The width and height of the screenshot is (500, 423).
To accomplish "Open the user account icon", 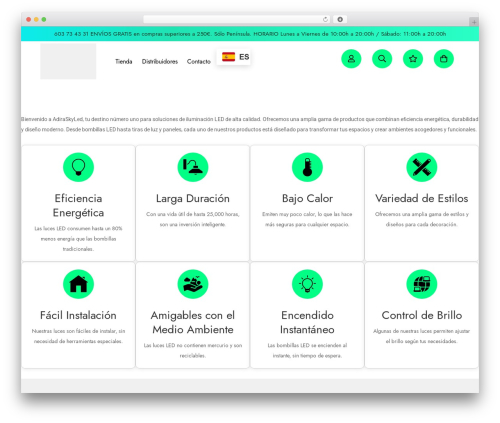I will pyautogui.click(x=351, y=59).
